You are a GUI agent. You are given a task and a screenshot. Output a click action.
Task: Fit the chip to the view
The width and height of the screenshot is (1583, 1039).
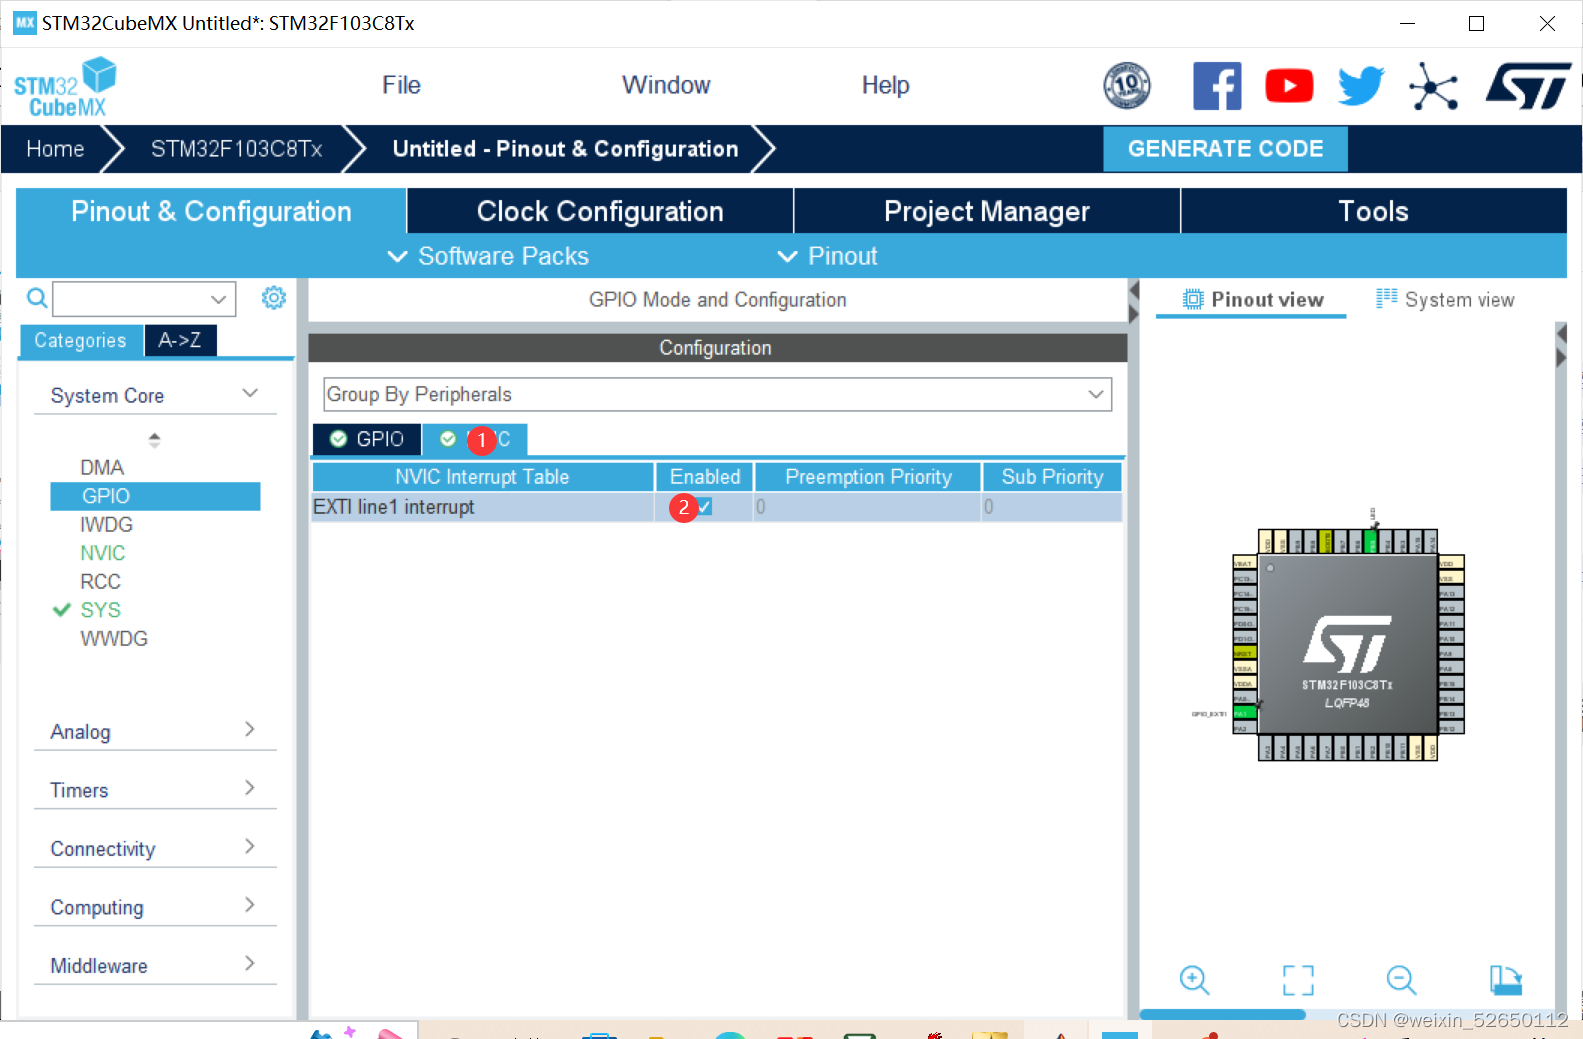pyautogui.click(x=1298, y=980)
